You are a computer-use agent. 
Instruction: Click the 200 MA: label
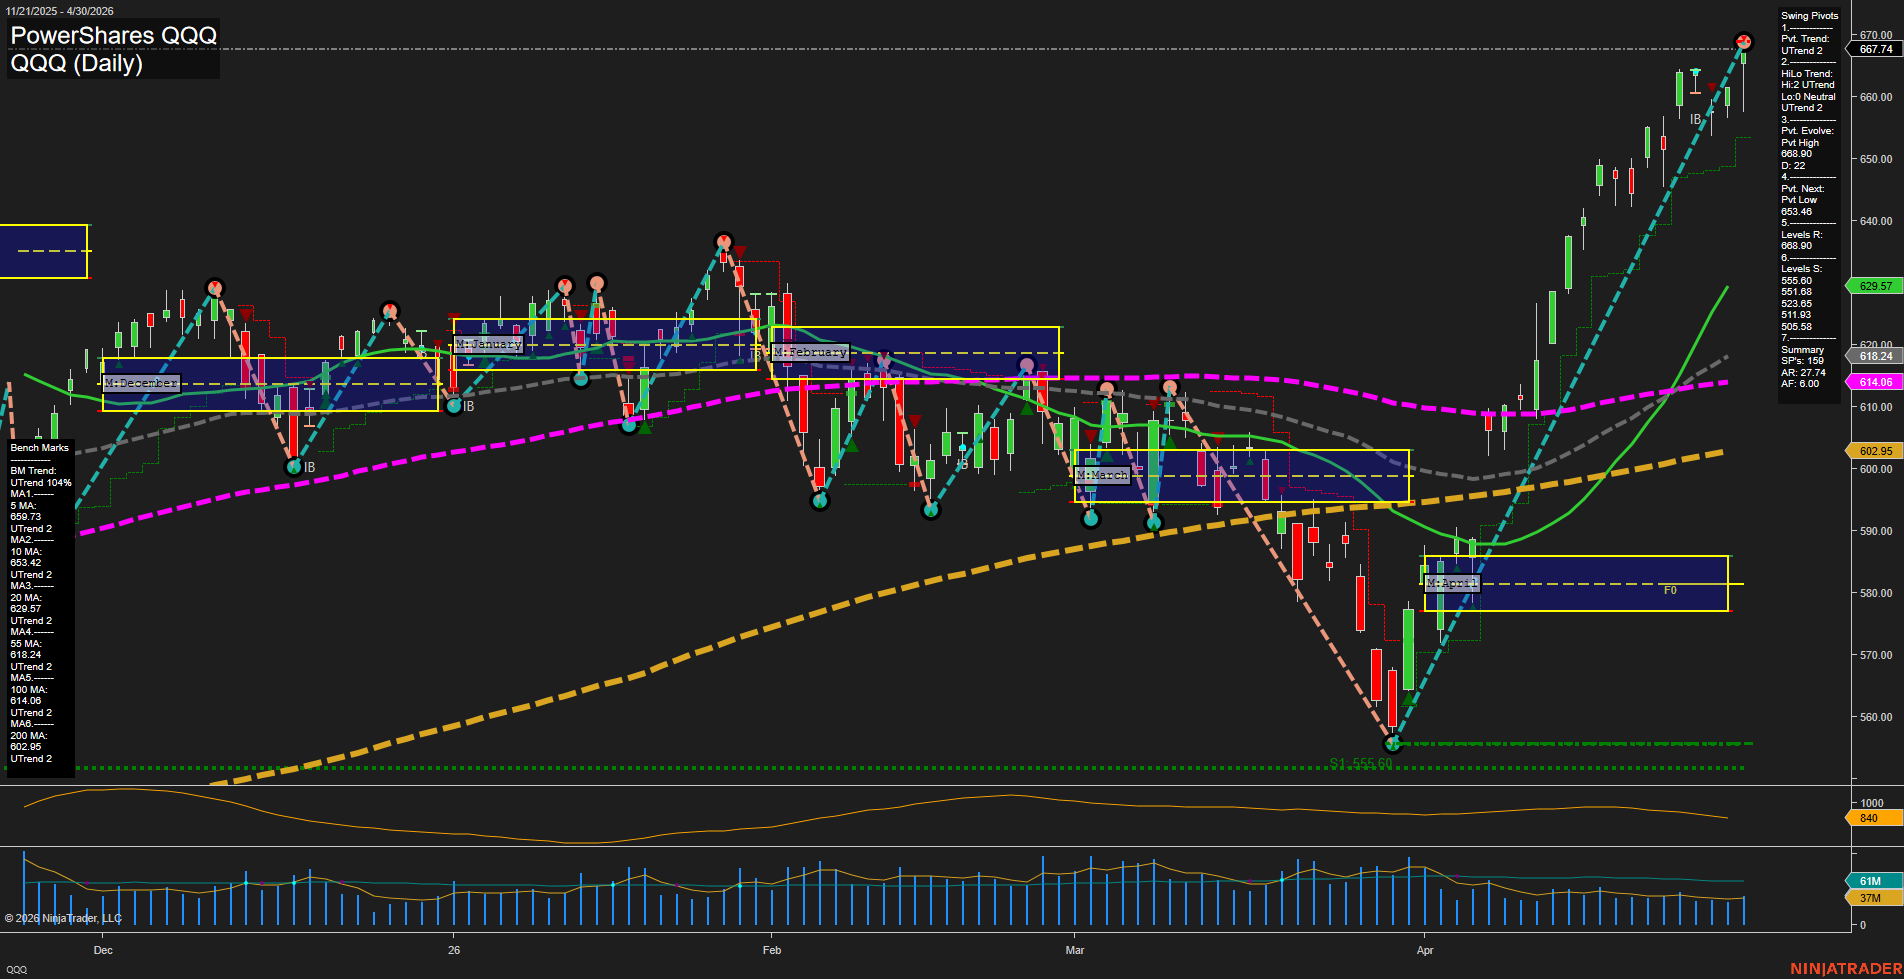(29, 736)
